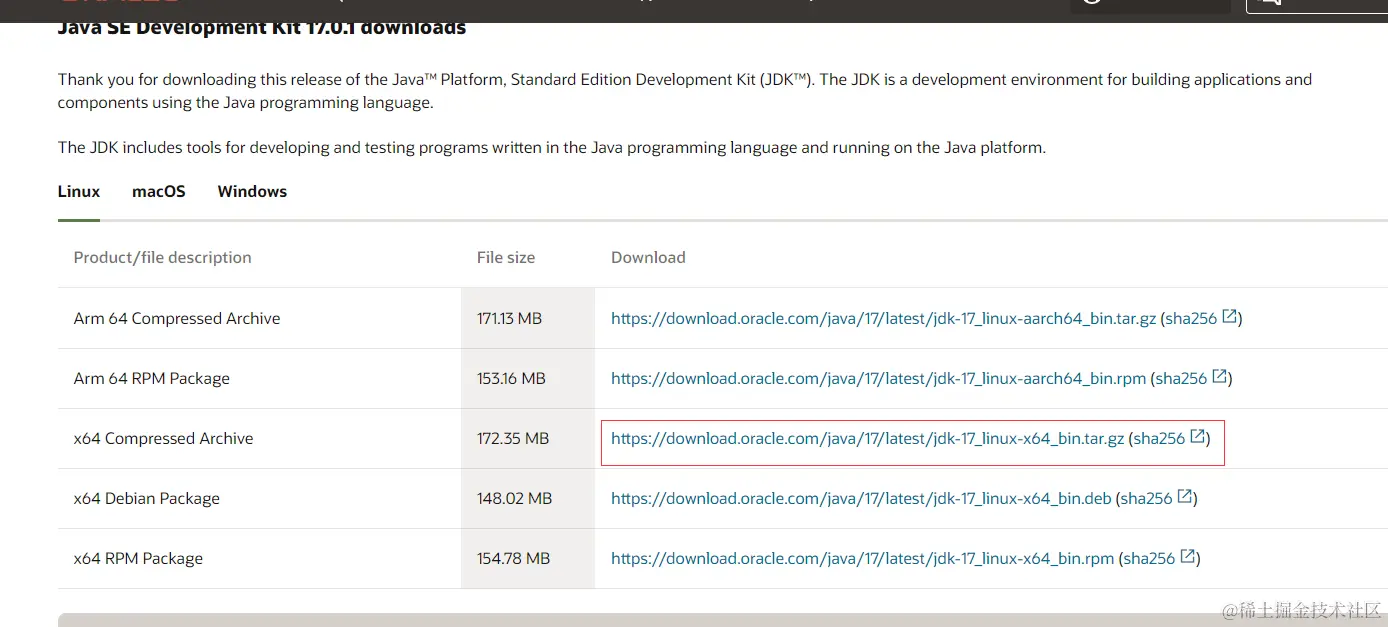Image resolution: width=1388 pixels, height=627 pixels.
Task: Open sha256 external icon for x64 tar.gz
Action: coord(1197,438)
